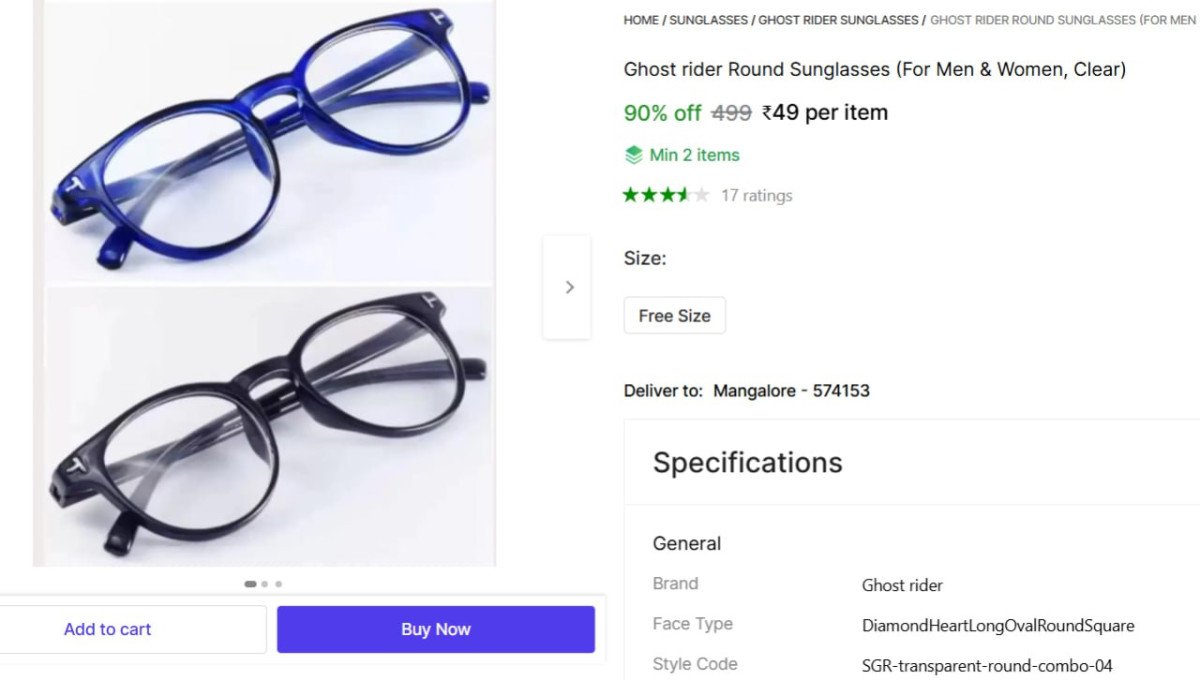Expand the Specifications section header
Screen dimensions: 1200x680
click(747, 463)
